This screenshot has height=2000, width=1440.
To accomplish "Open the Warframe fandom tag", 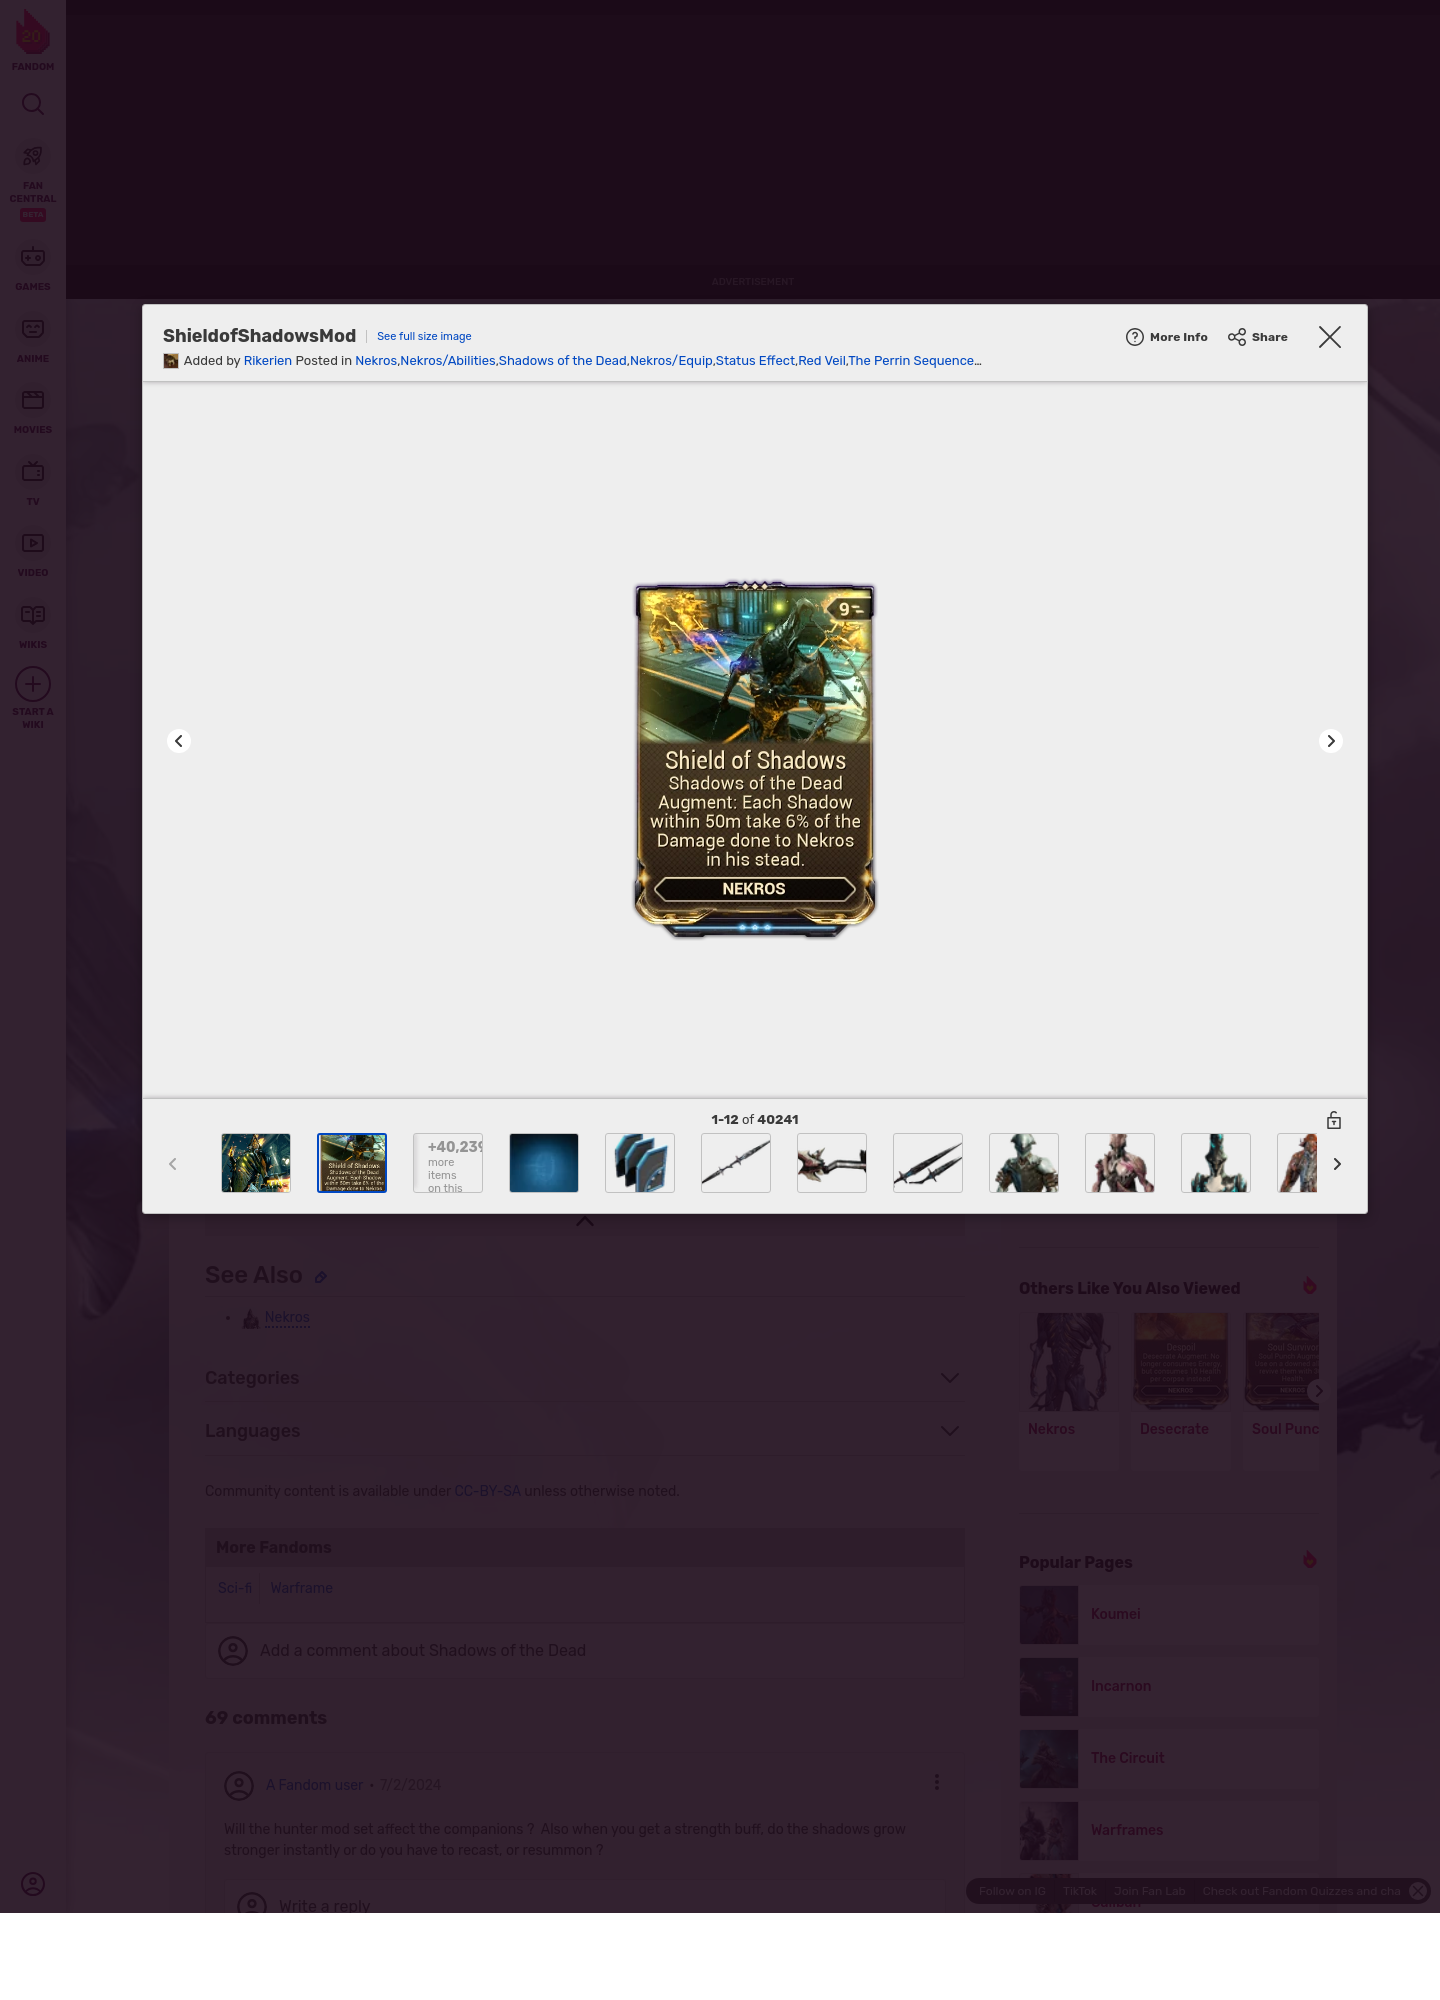I will (x=301, y=1588).
